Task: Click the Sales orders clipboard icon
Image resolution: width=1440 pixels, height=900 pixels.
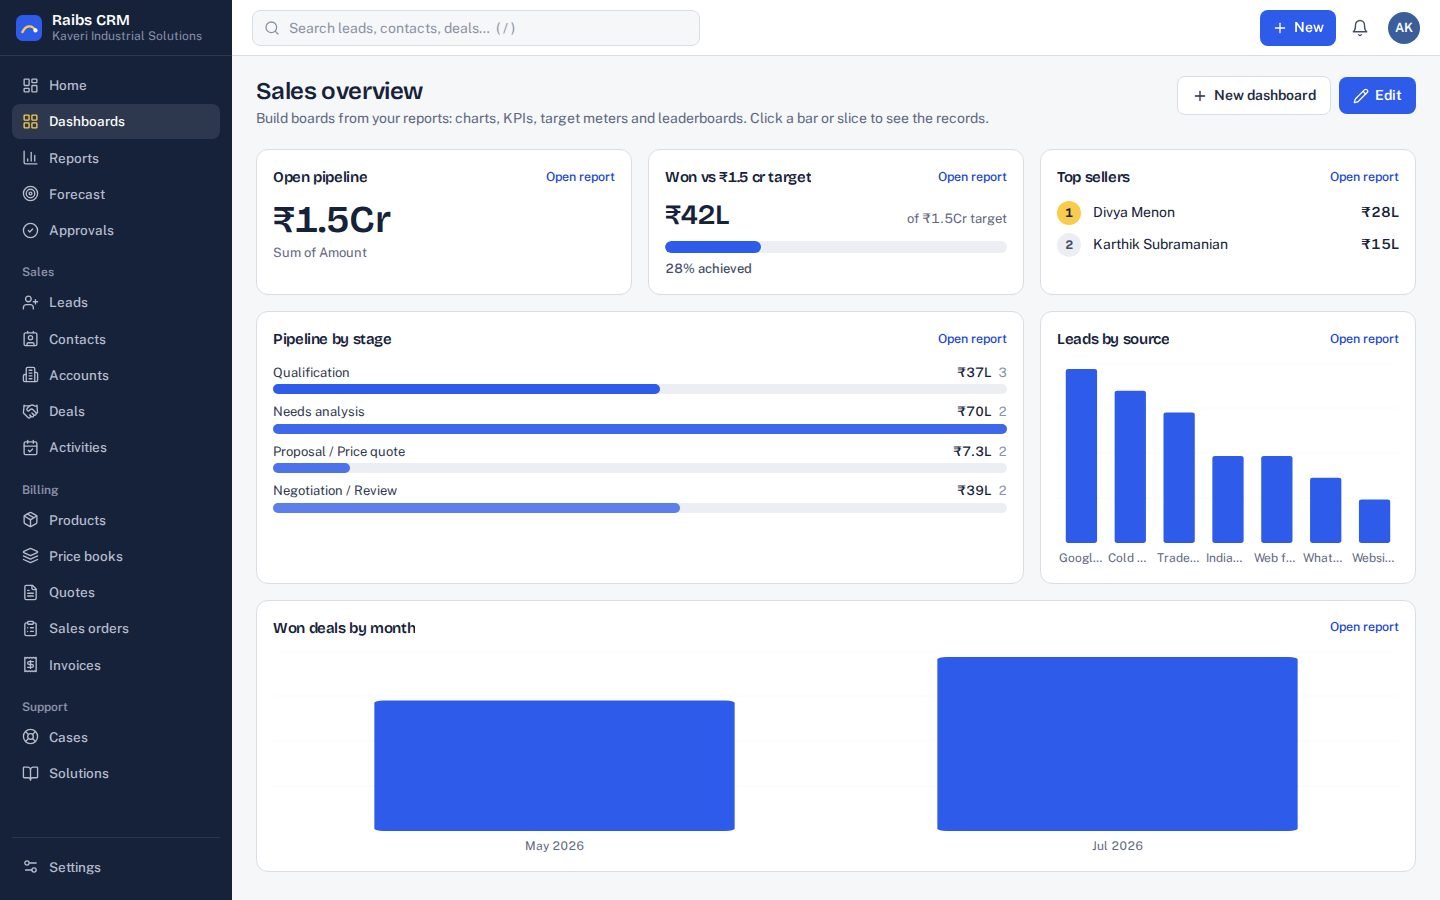Action: click(31, 628)
